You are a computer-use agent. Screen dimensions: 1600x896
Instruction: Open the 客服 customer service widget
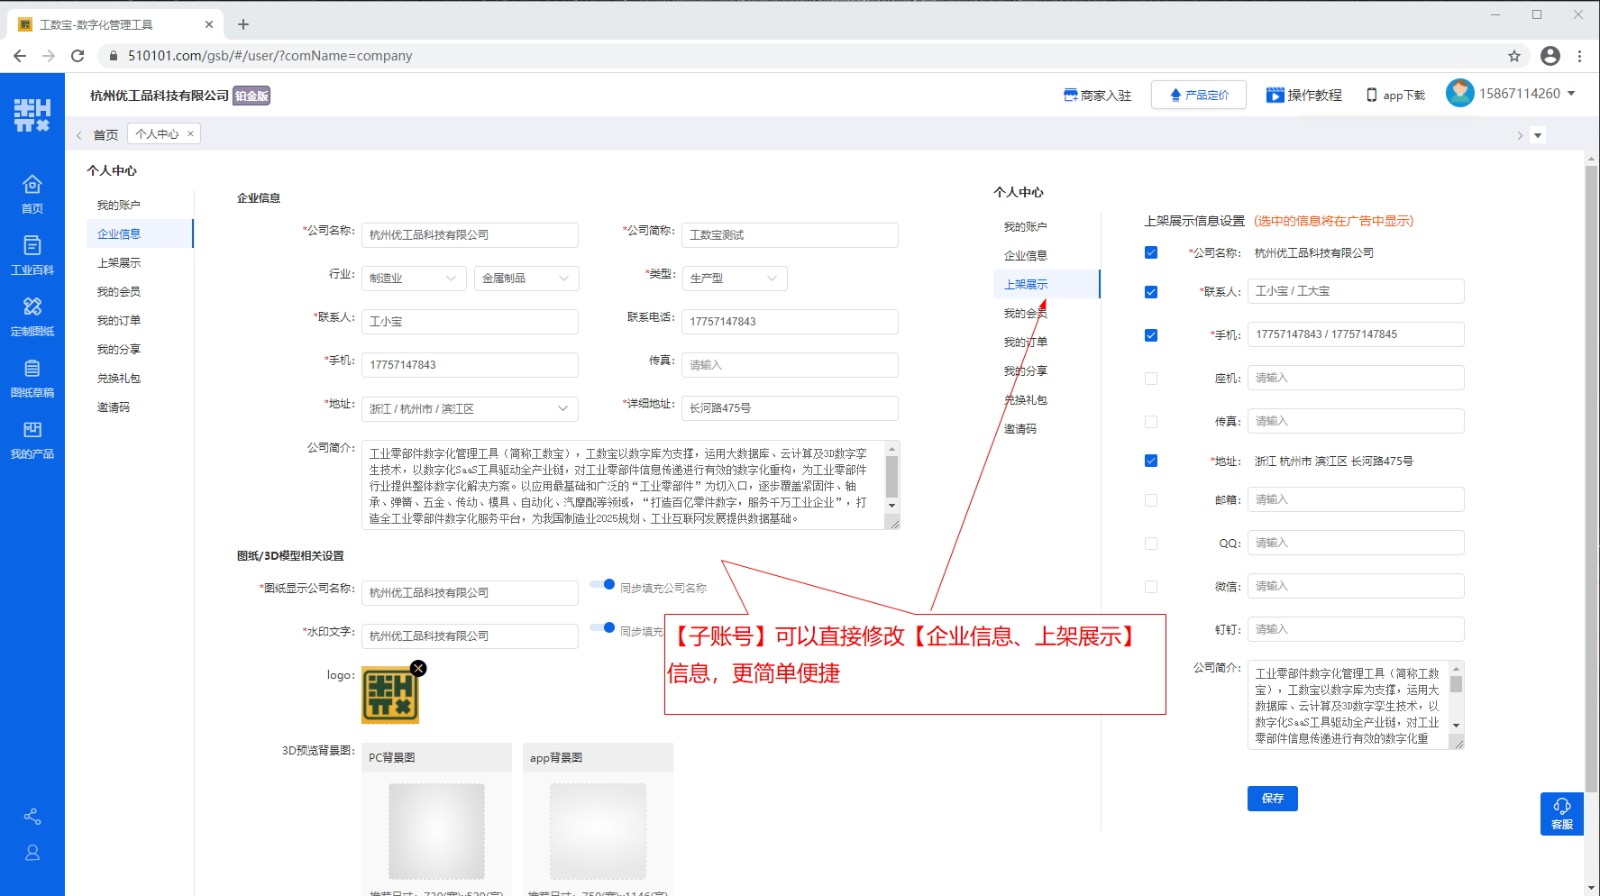pyautogui.click(x=1561, y=813)
